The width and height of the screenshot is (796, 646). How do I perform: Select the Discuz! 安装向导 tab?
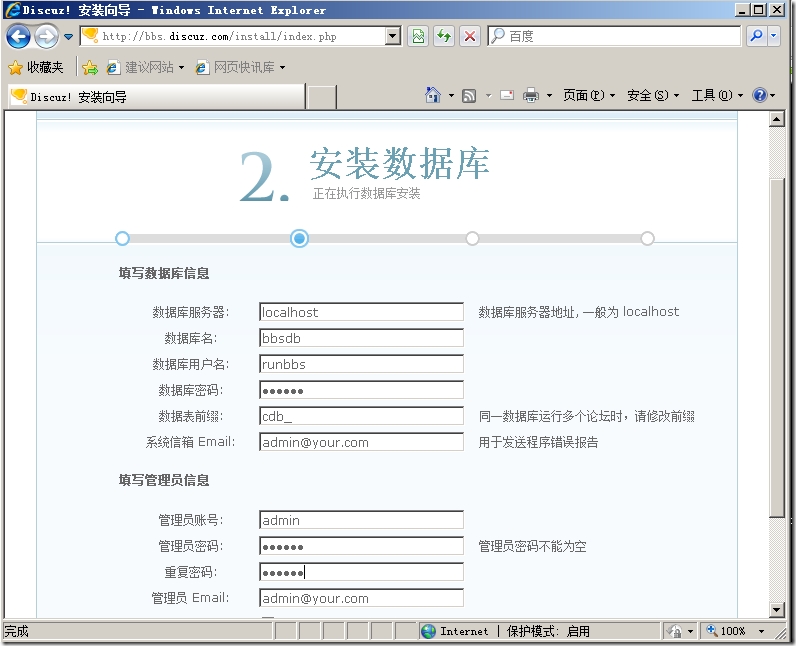[156, 96]
